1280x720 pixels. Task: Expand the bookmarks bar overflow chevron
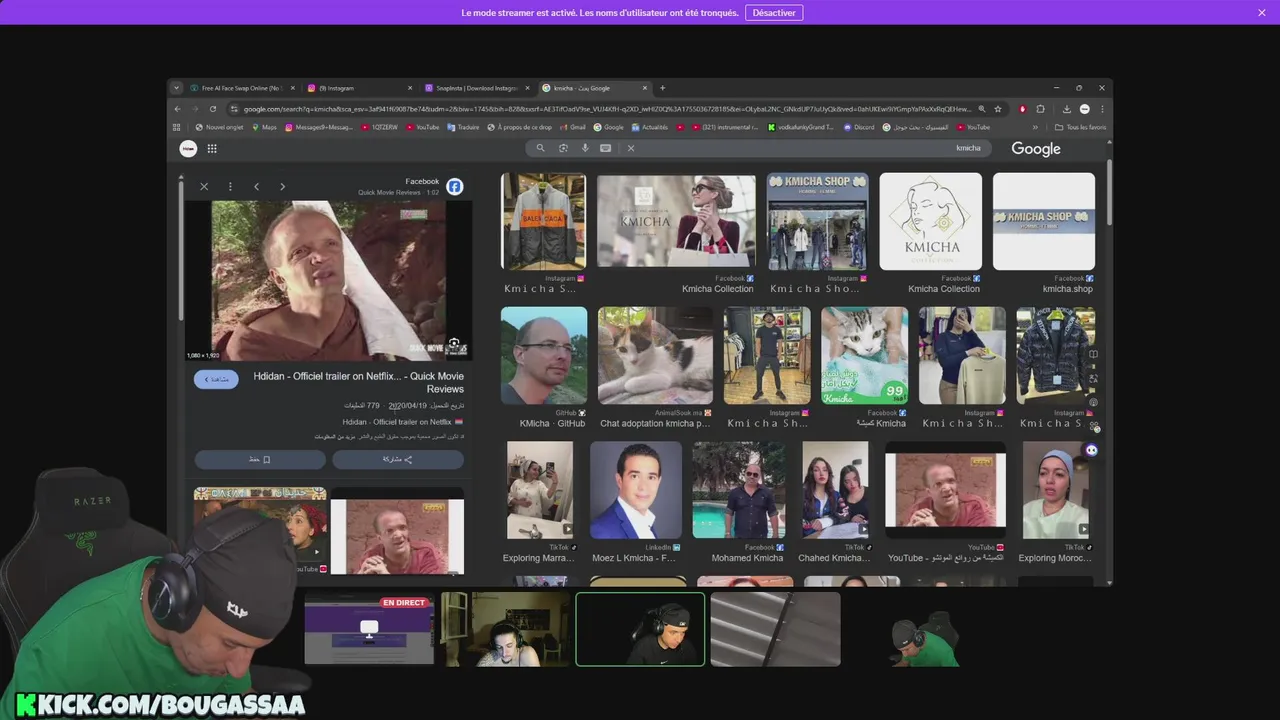[x=1035, y=127]
